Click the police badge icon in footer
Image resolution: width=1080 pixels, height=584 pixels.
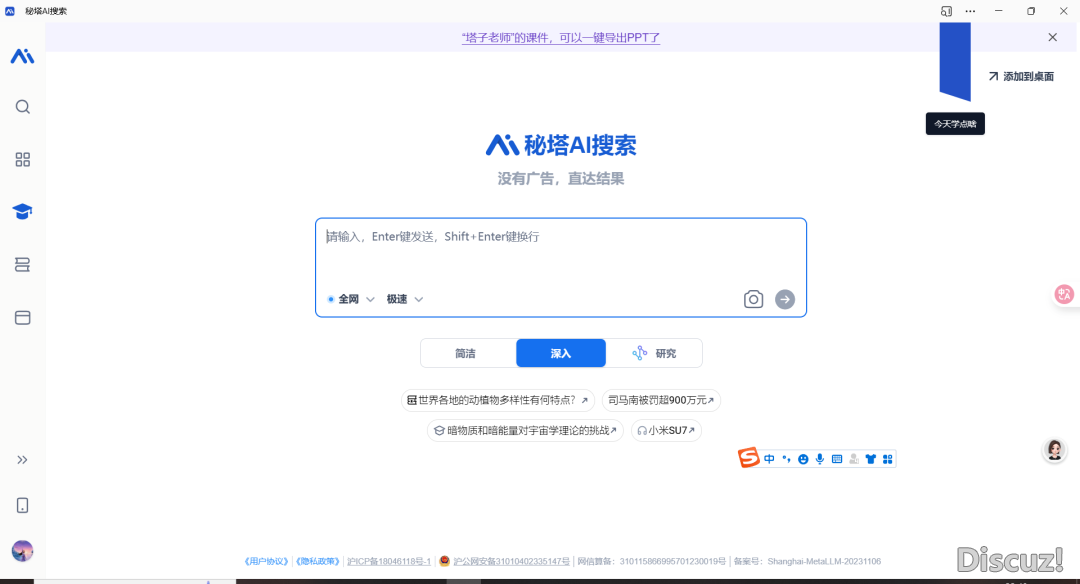point(445,561)
